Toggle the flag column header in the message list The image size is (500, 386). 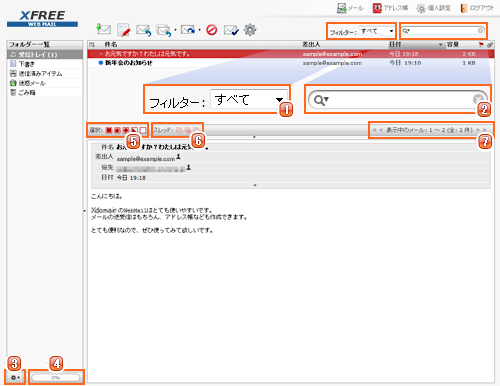tap(481, 44)
